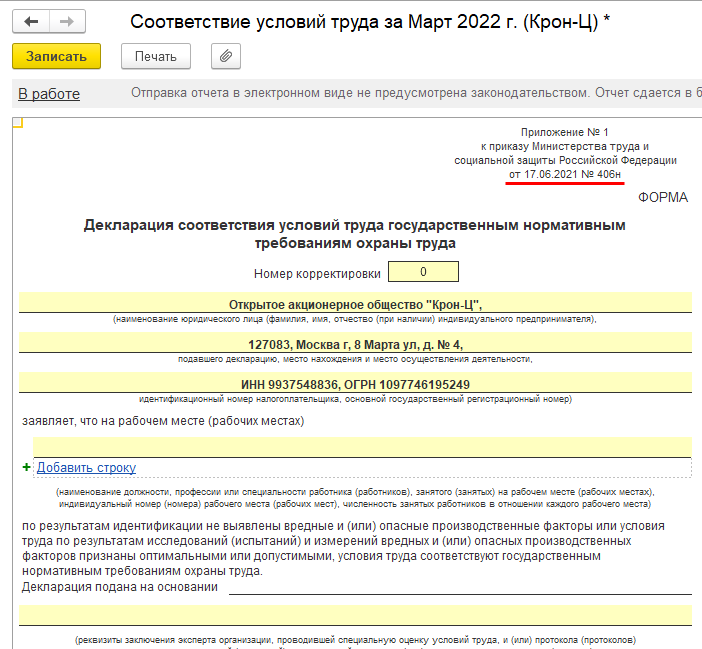Click the paragraph 'по результатам идентификации не выявлены'
Viewport: 702px width, 649px height.
pyautogui.click(x=343, y=548)
